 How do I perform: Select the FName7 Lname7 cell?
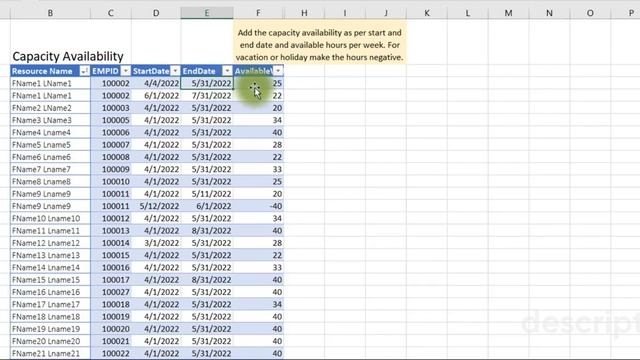(x=50, y=169)
